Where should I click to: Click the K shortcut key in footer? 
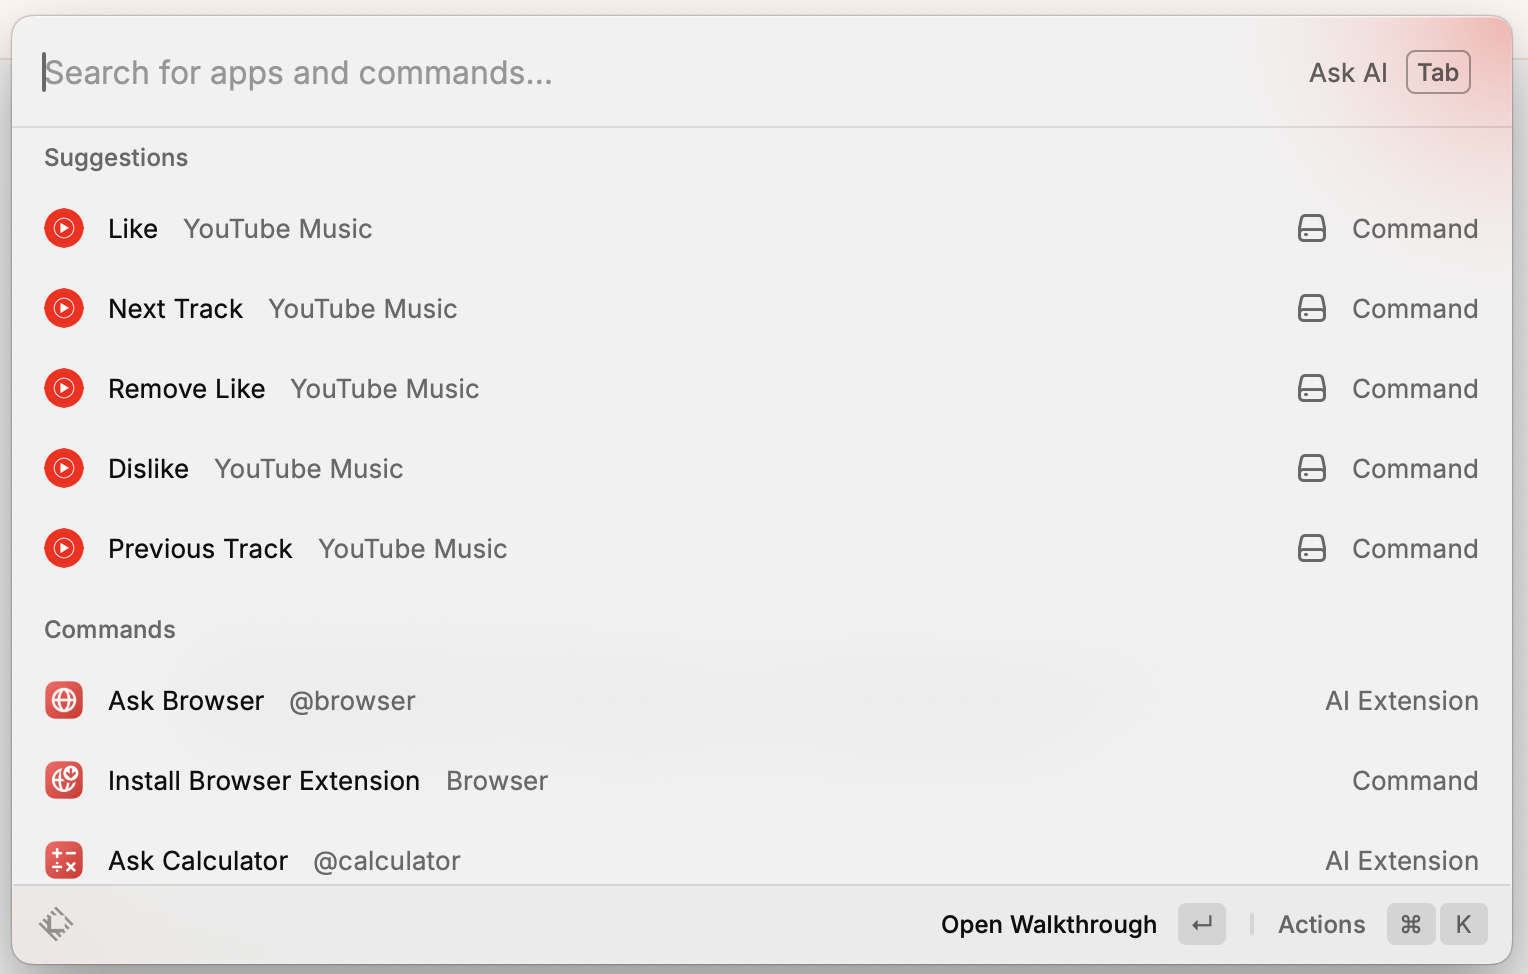[x=1463, y=925]
